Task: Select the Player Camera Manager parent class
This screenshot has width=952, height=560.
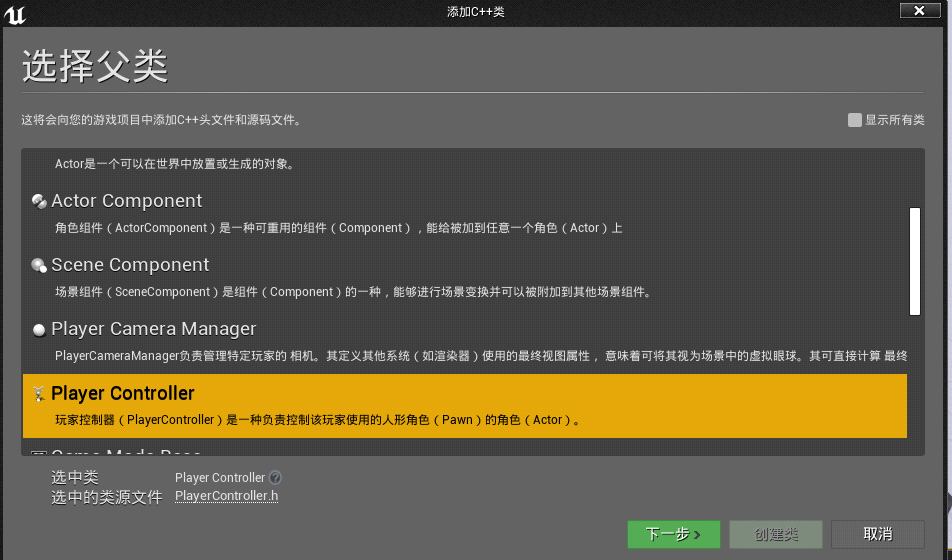Action: [x=464, y=342]
